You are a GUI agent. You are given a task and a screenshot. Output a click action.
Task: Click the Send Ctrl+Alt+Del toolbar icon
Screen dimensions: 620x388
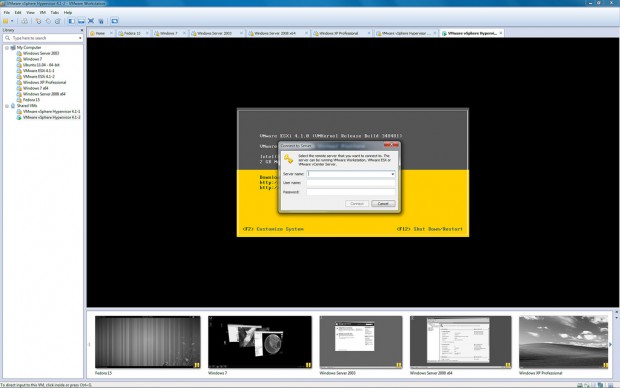25,21
